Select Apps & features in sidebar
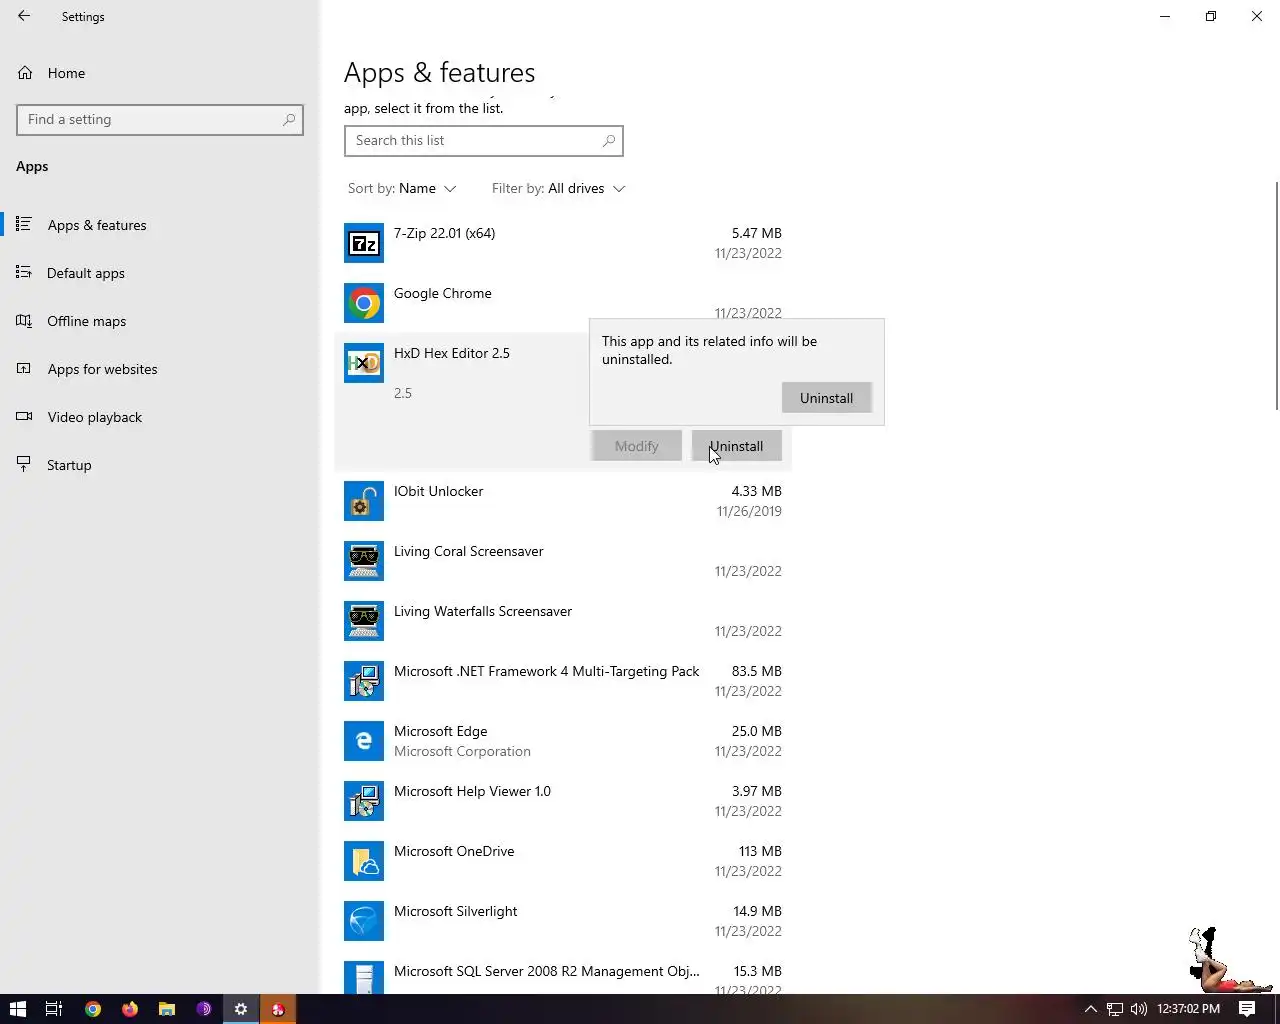 click(x=97, y=225)
